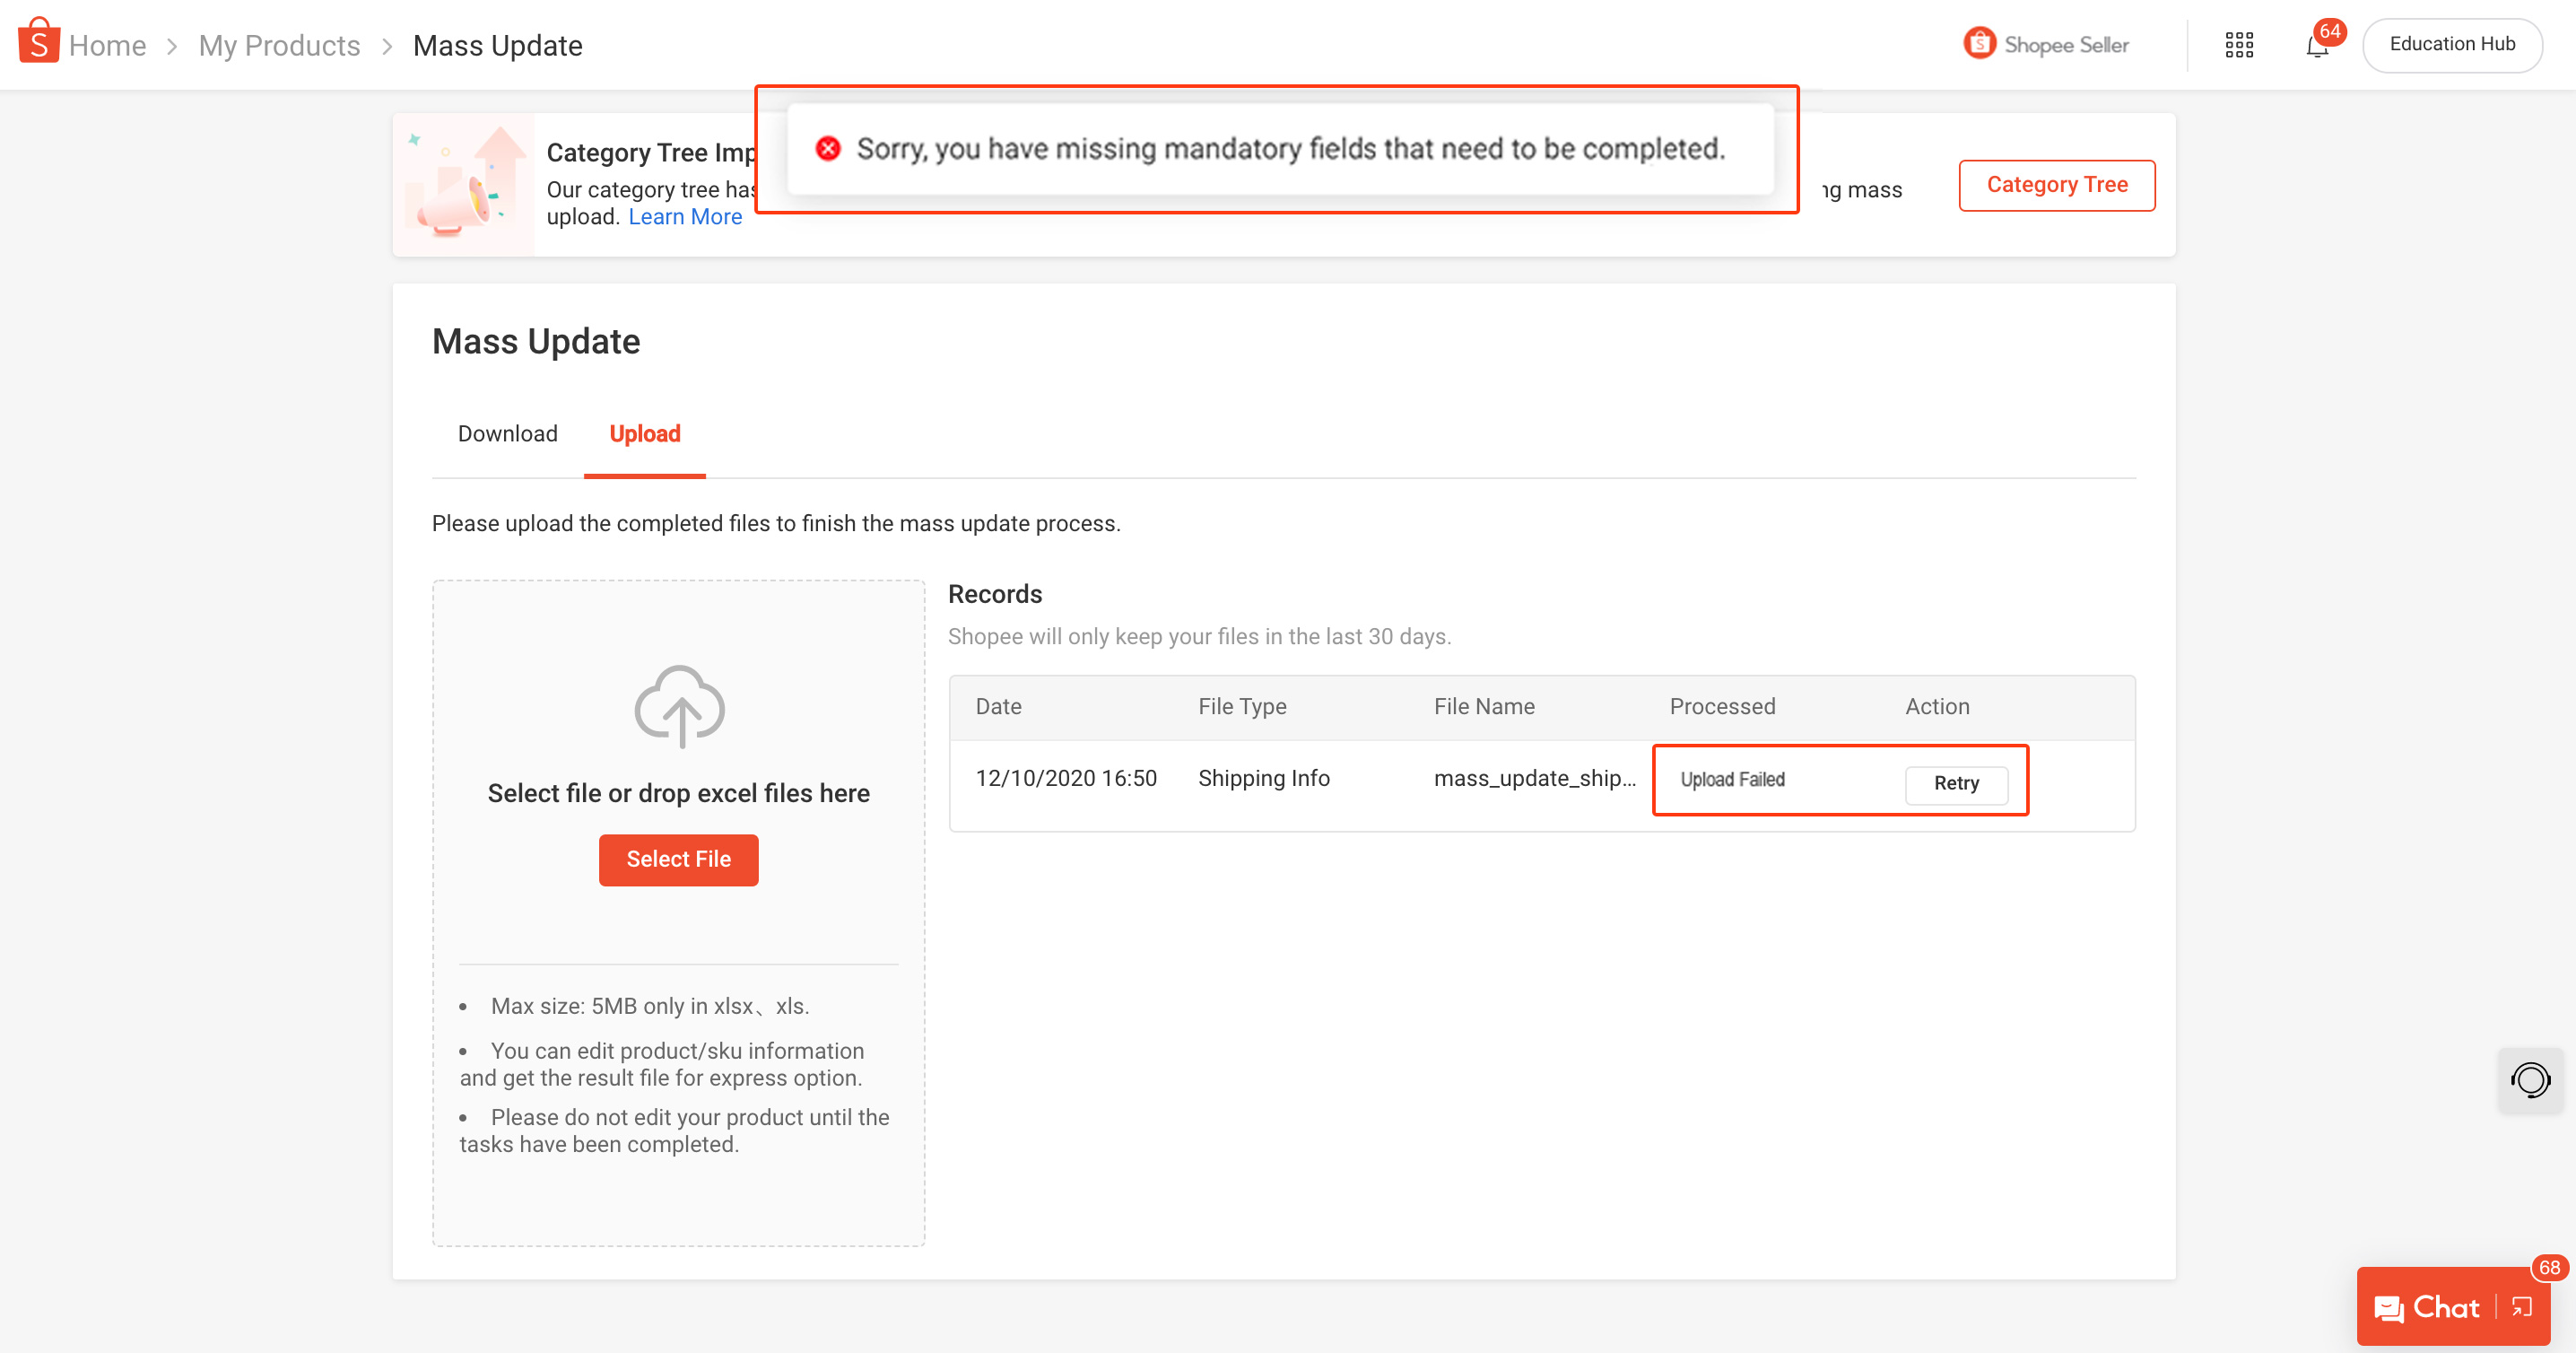Click the 64 notification badge
This screenshot has height=1353, width=2576.
pos(2330,33)
